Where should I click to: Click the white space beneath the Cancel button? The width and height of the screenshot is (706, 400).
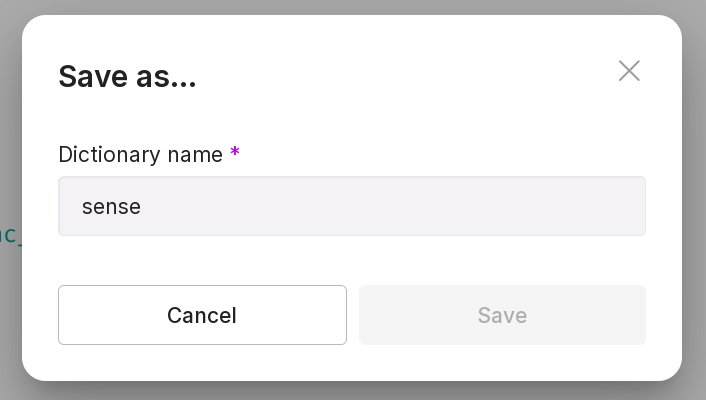[x=202, y=362]
